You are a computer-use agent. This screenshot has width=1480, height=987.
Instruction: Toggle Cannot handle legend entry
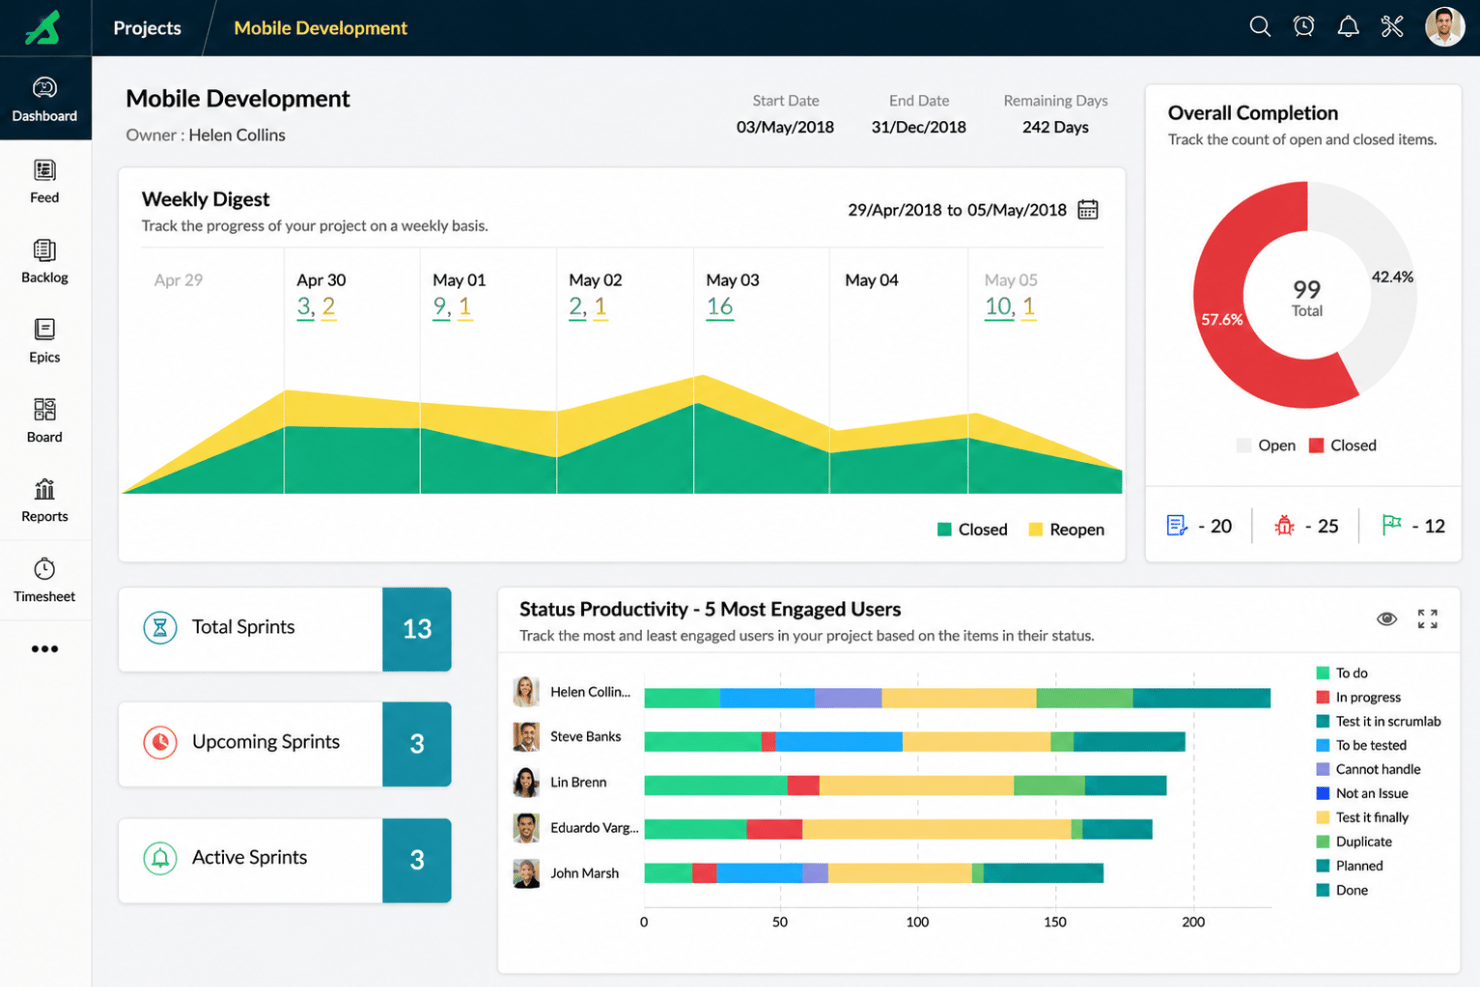pos(1368,769)
